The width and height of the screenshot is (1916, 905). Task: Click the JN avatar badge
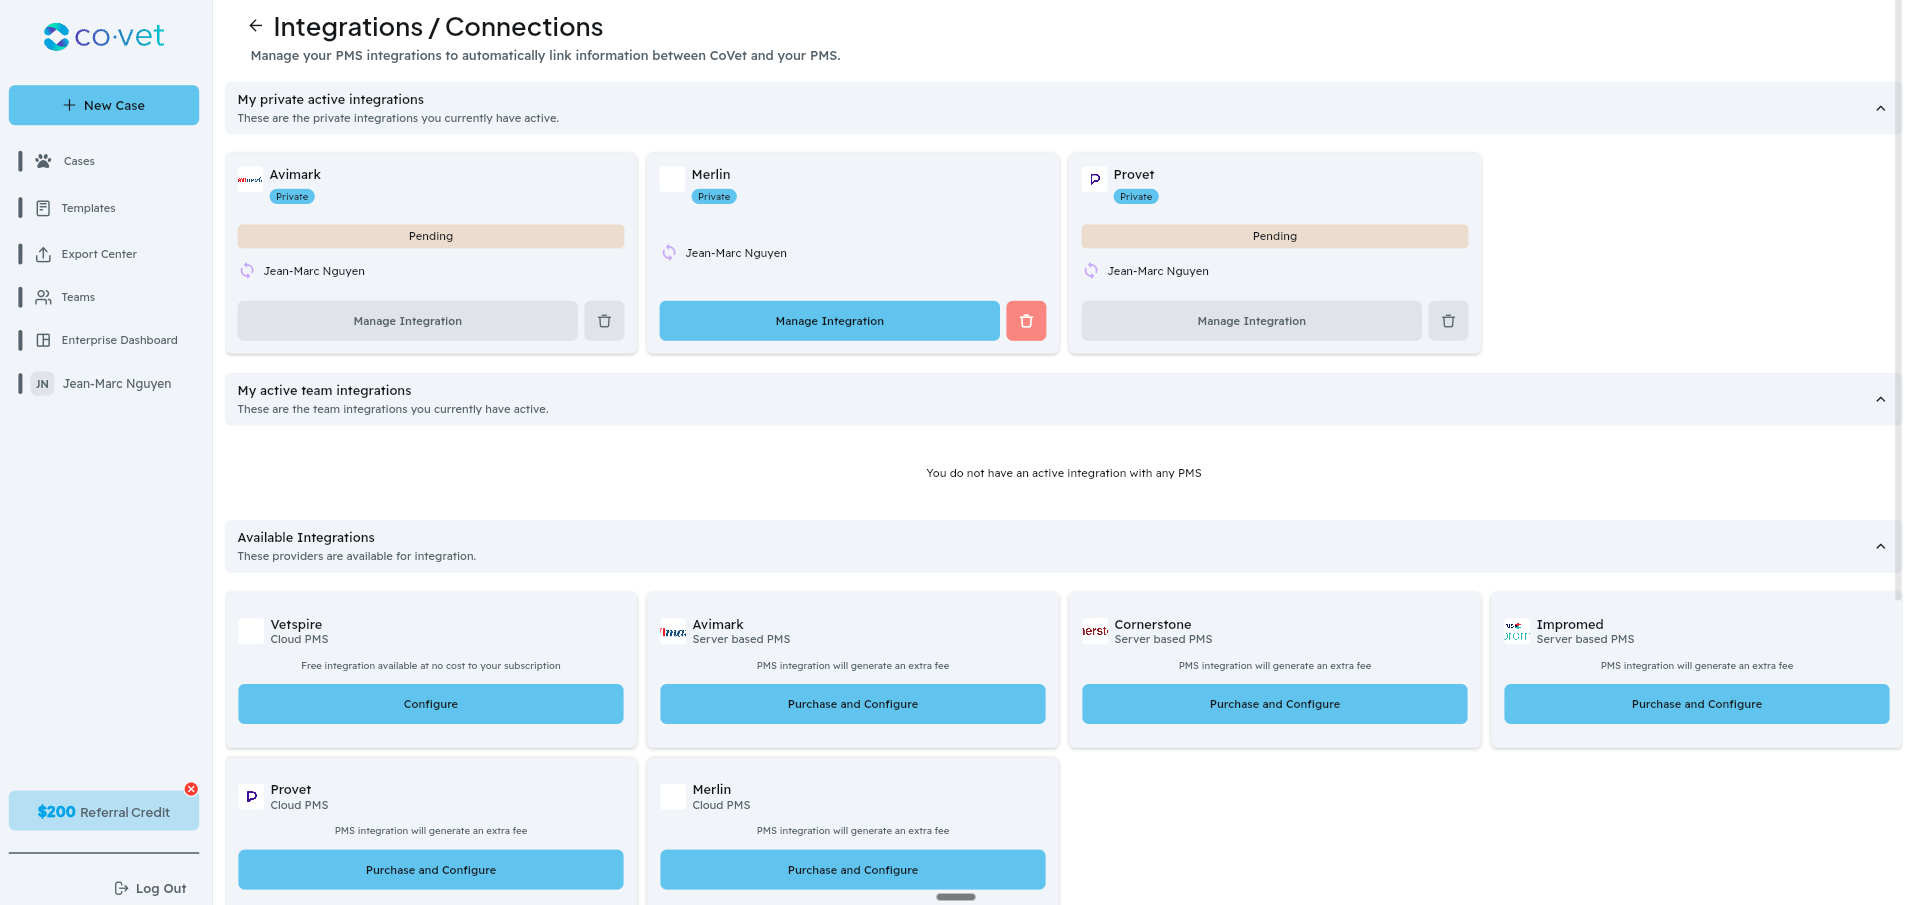[x=42, y=384]
